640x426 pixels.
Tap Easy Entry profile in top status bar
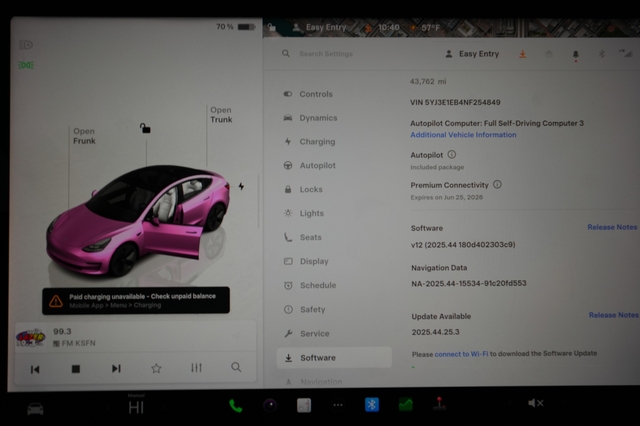[320, 27]
